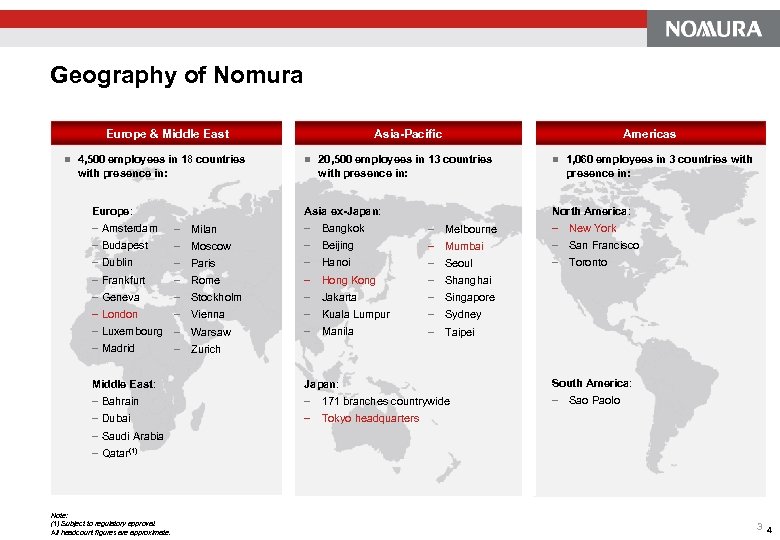Click San Francisco in the Americas list
Image resolution: width=780 pixels, height=540 pixels.
(x=603, y=245)
